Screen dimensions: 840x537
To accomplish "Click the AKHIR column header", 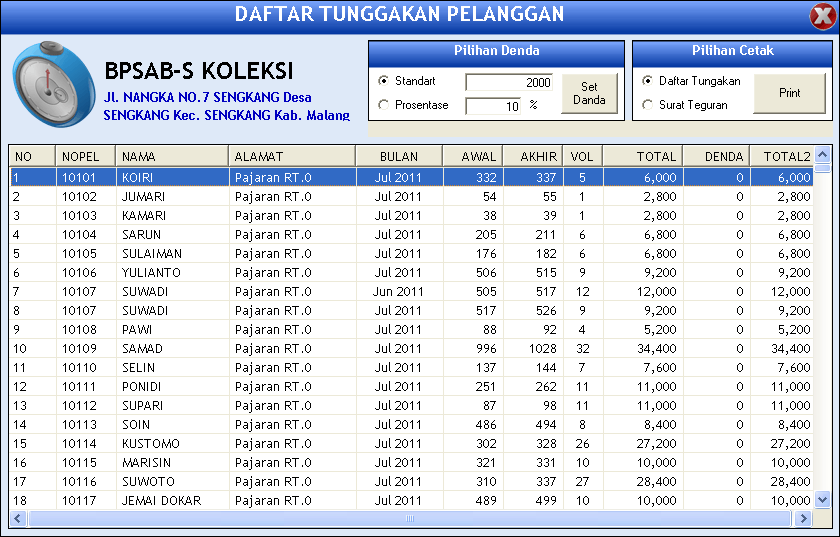I will pyautogui.click(x=532, y=156).
